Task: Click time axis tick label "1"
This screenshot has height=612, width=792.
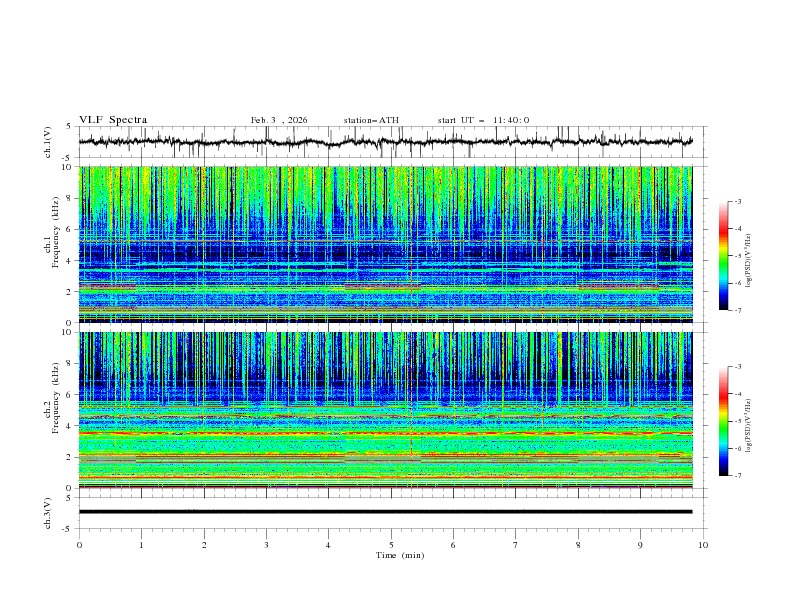Action: pos(142,545)
